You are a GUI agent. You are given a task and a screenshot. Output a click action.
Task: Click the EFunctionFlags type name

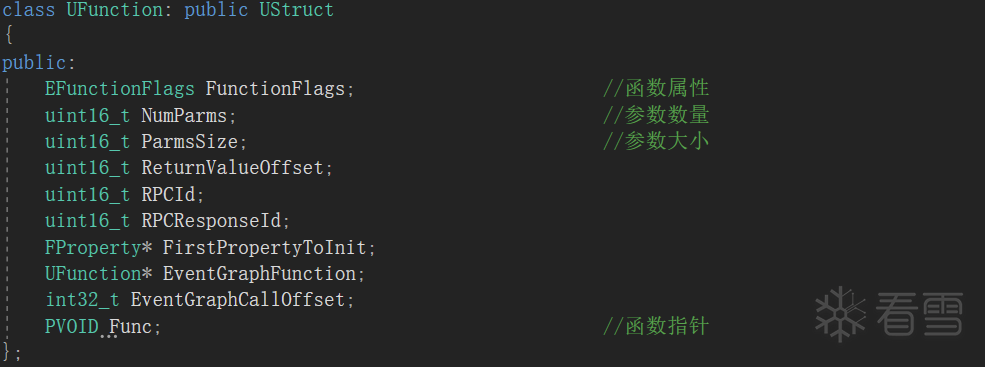click(119, 89)
